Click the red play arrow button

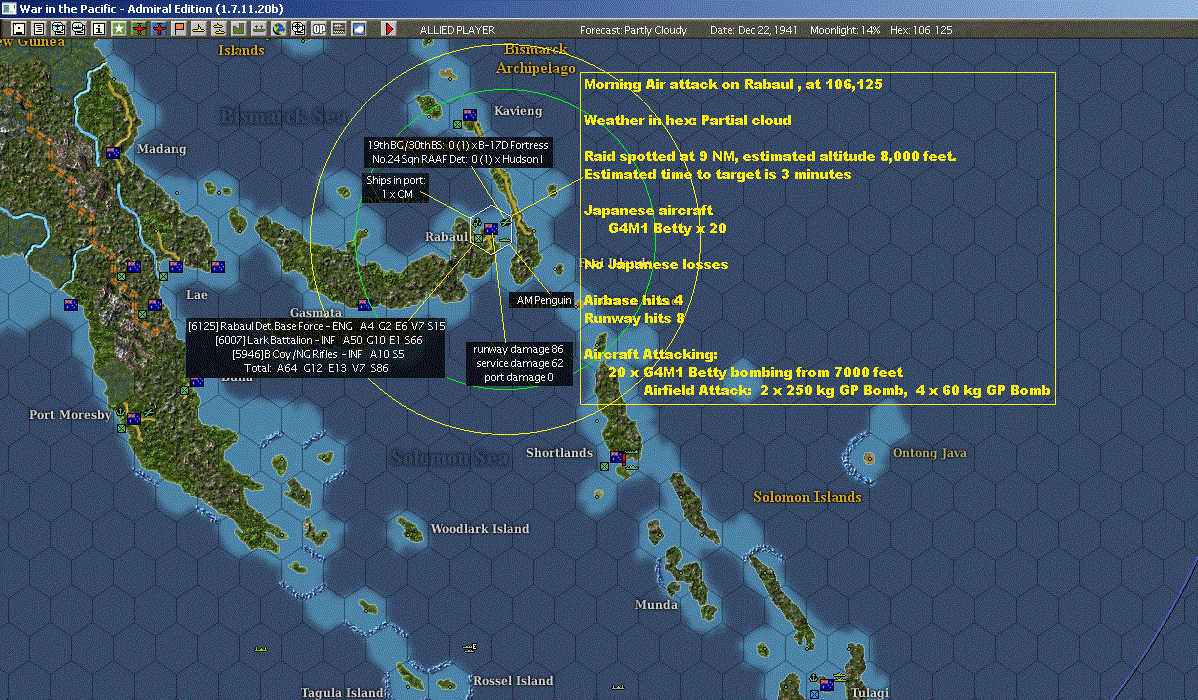tap(388, 29)
